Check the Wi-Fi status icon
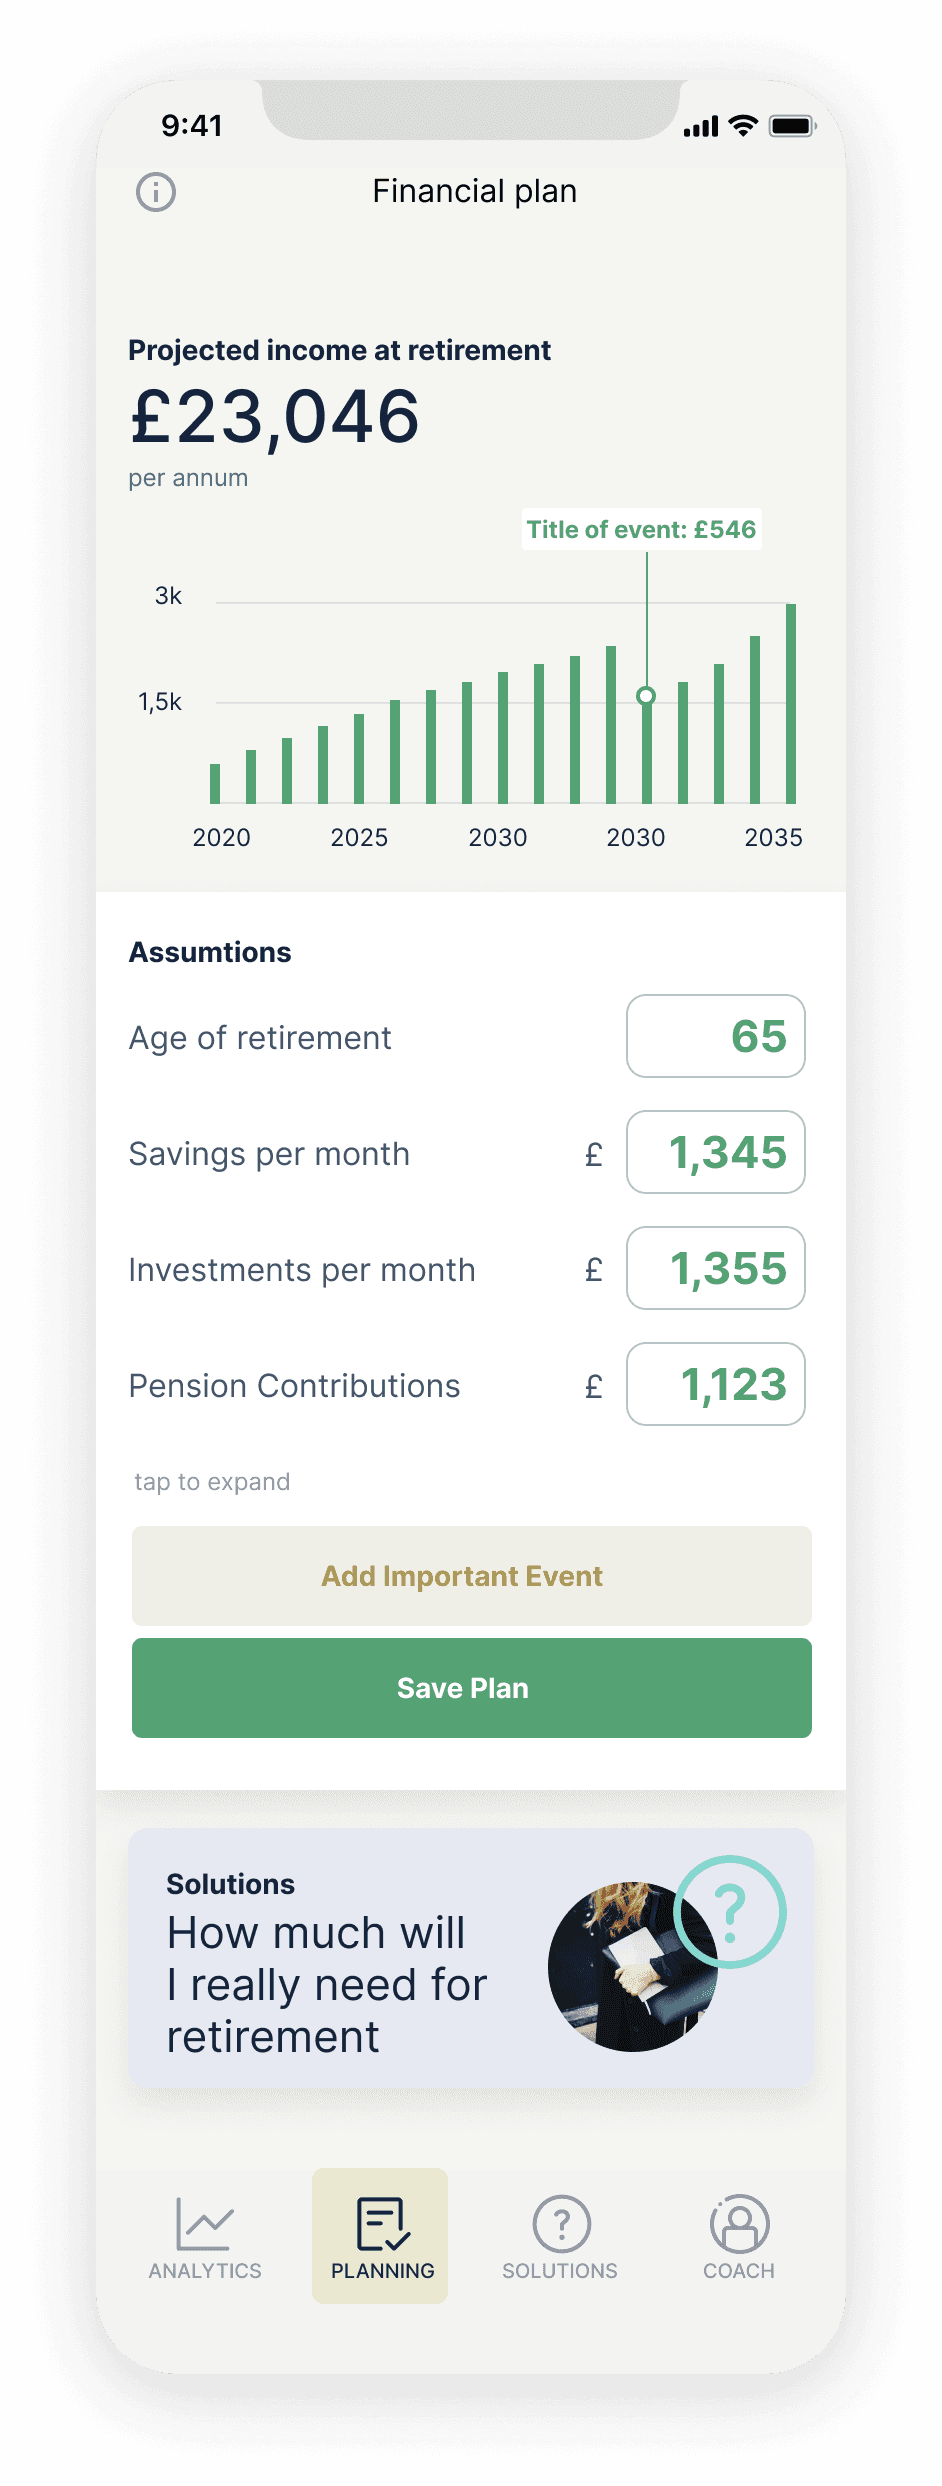The width and height of the screenshot is (942, 2486). [x=743, y=126]
